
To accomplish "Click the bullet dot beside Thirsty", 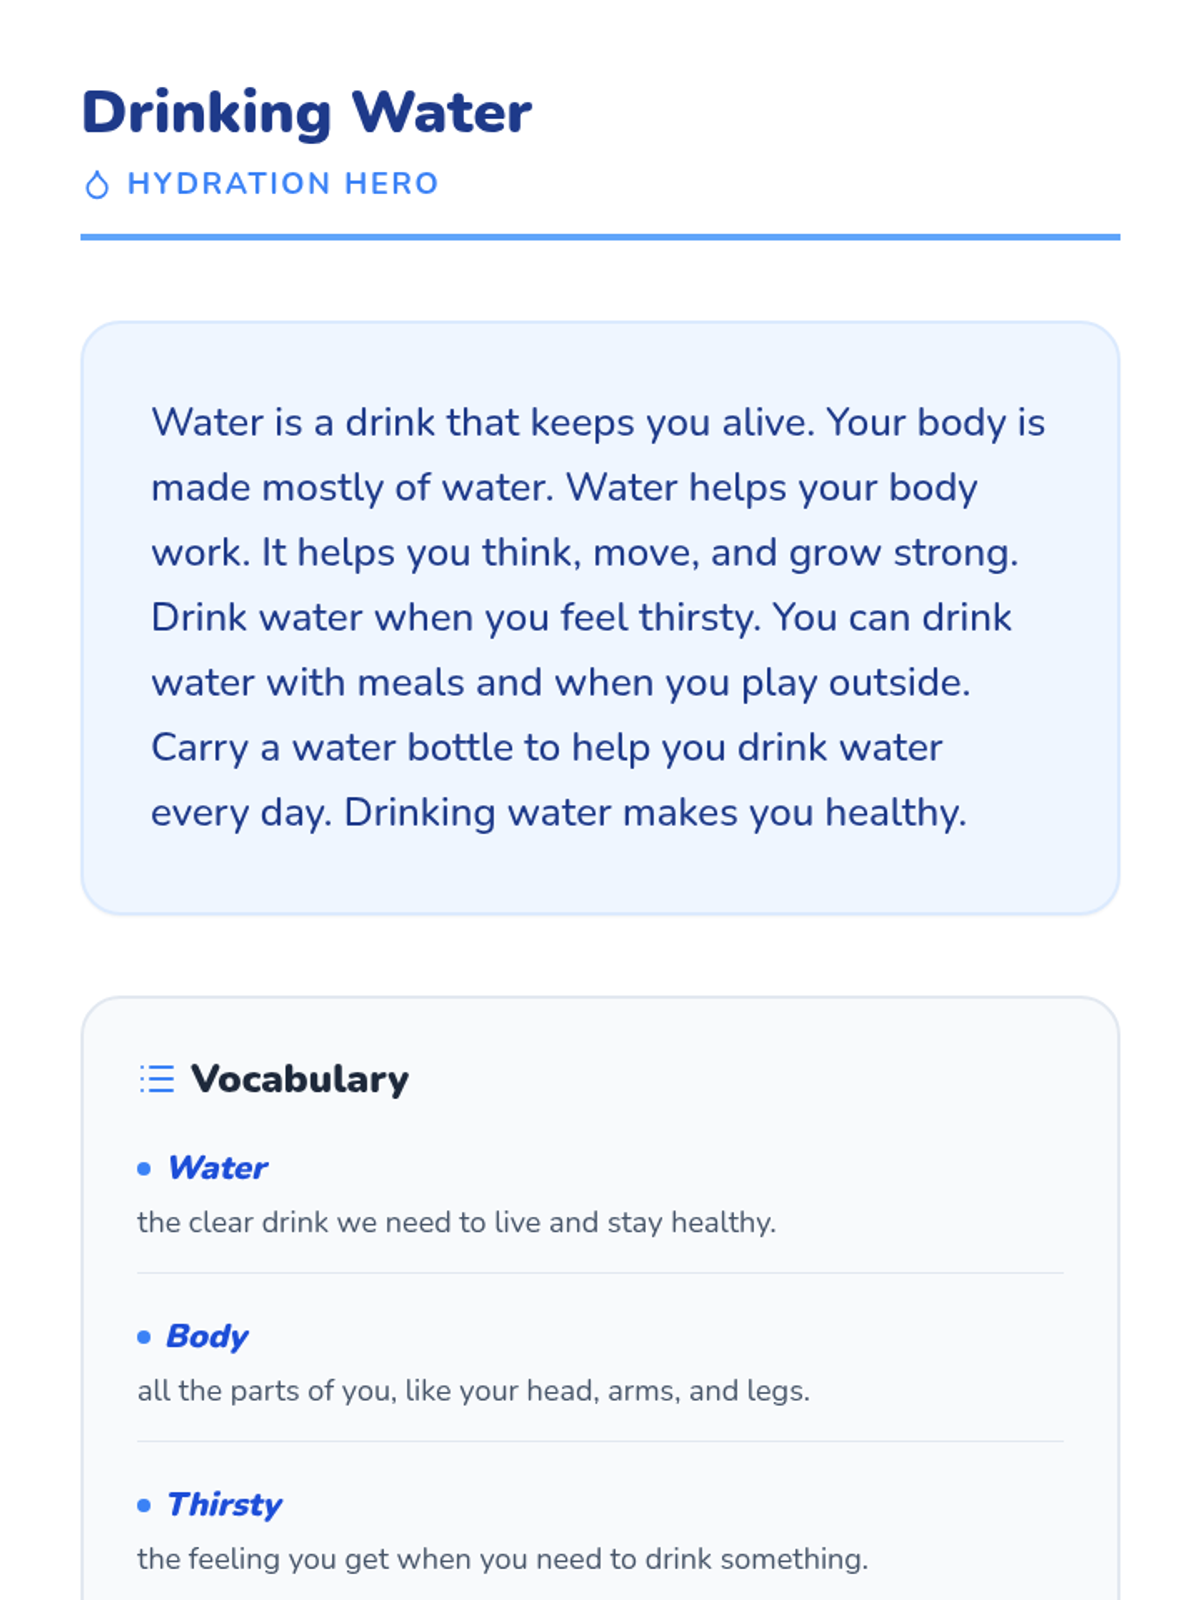I will pyautogui.click(x=144, y=1504).
